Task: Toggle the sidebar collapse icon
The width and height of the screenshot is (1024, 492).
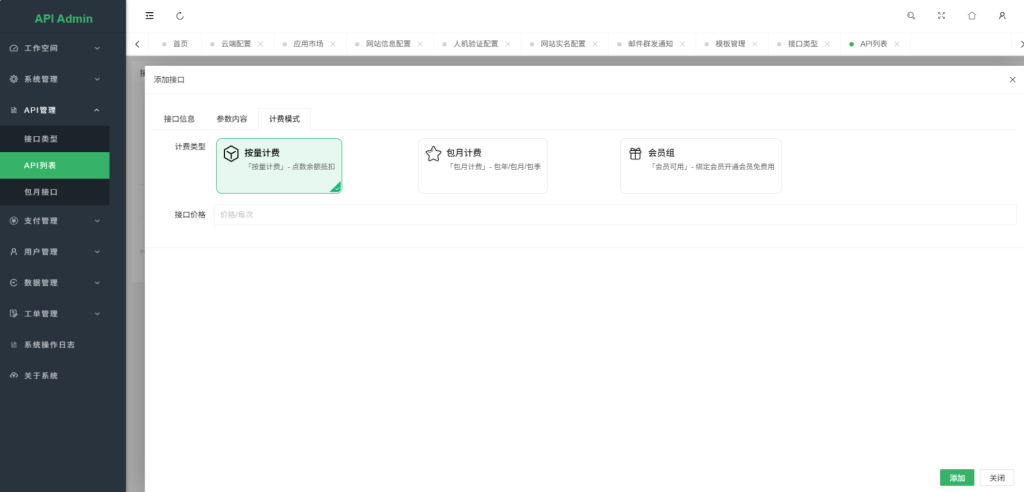Action: click(150, 16)
